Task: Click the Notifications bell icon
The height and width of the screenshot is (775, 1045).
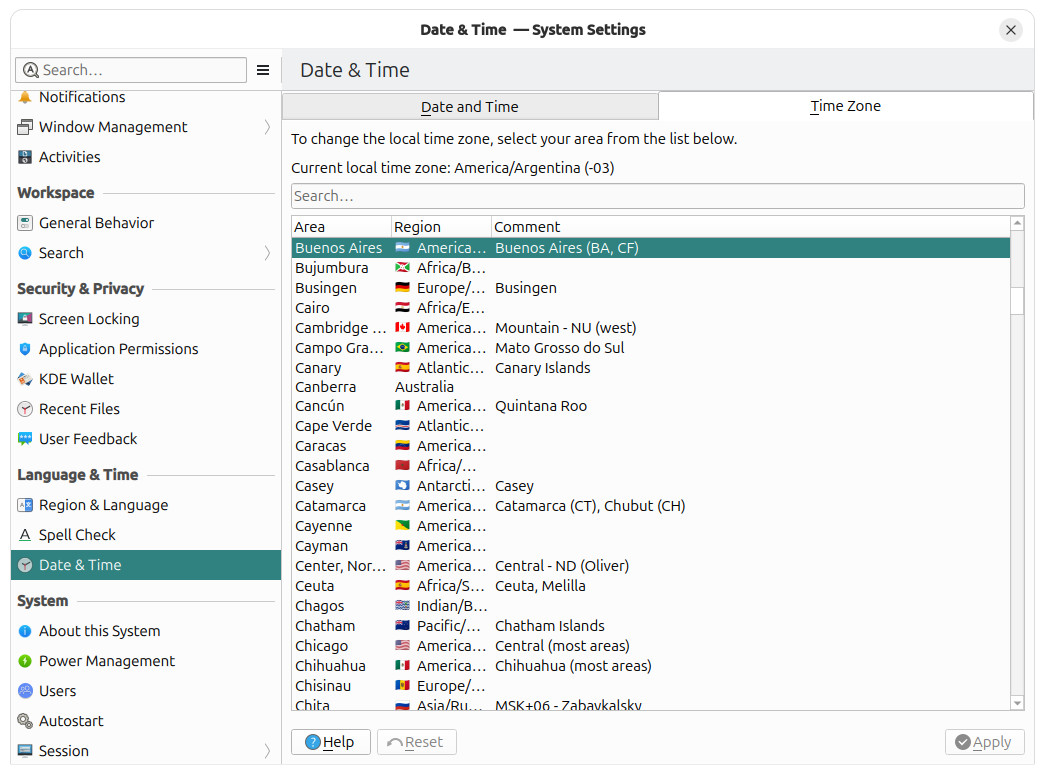Action: (25, 97)
